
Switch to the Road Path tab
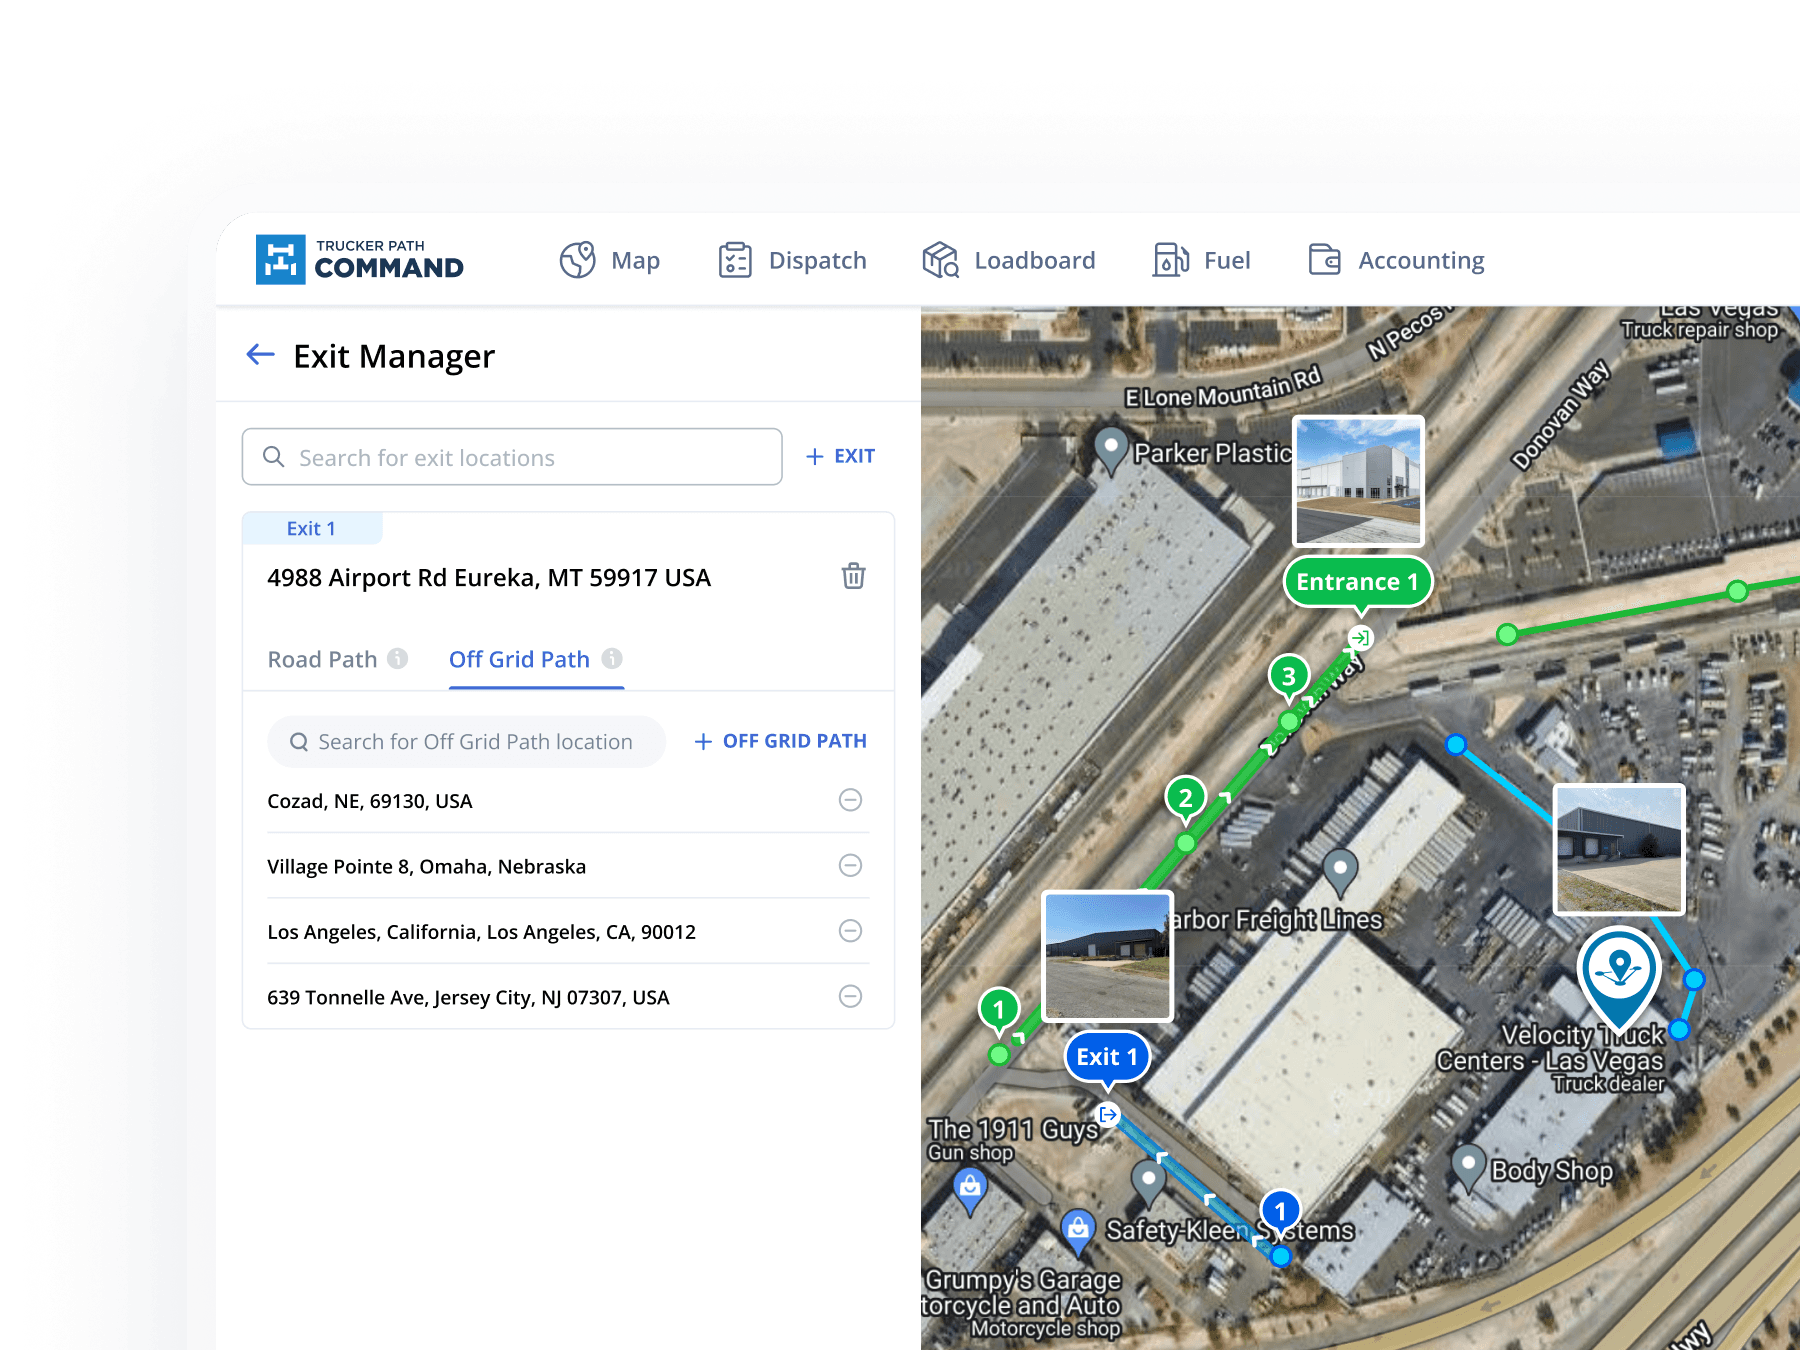(322, 659)
